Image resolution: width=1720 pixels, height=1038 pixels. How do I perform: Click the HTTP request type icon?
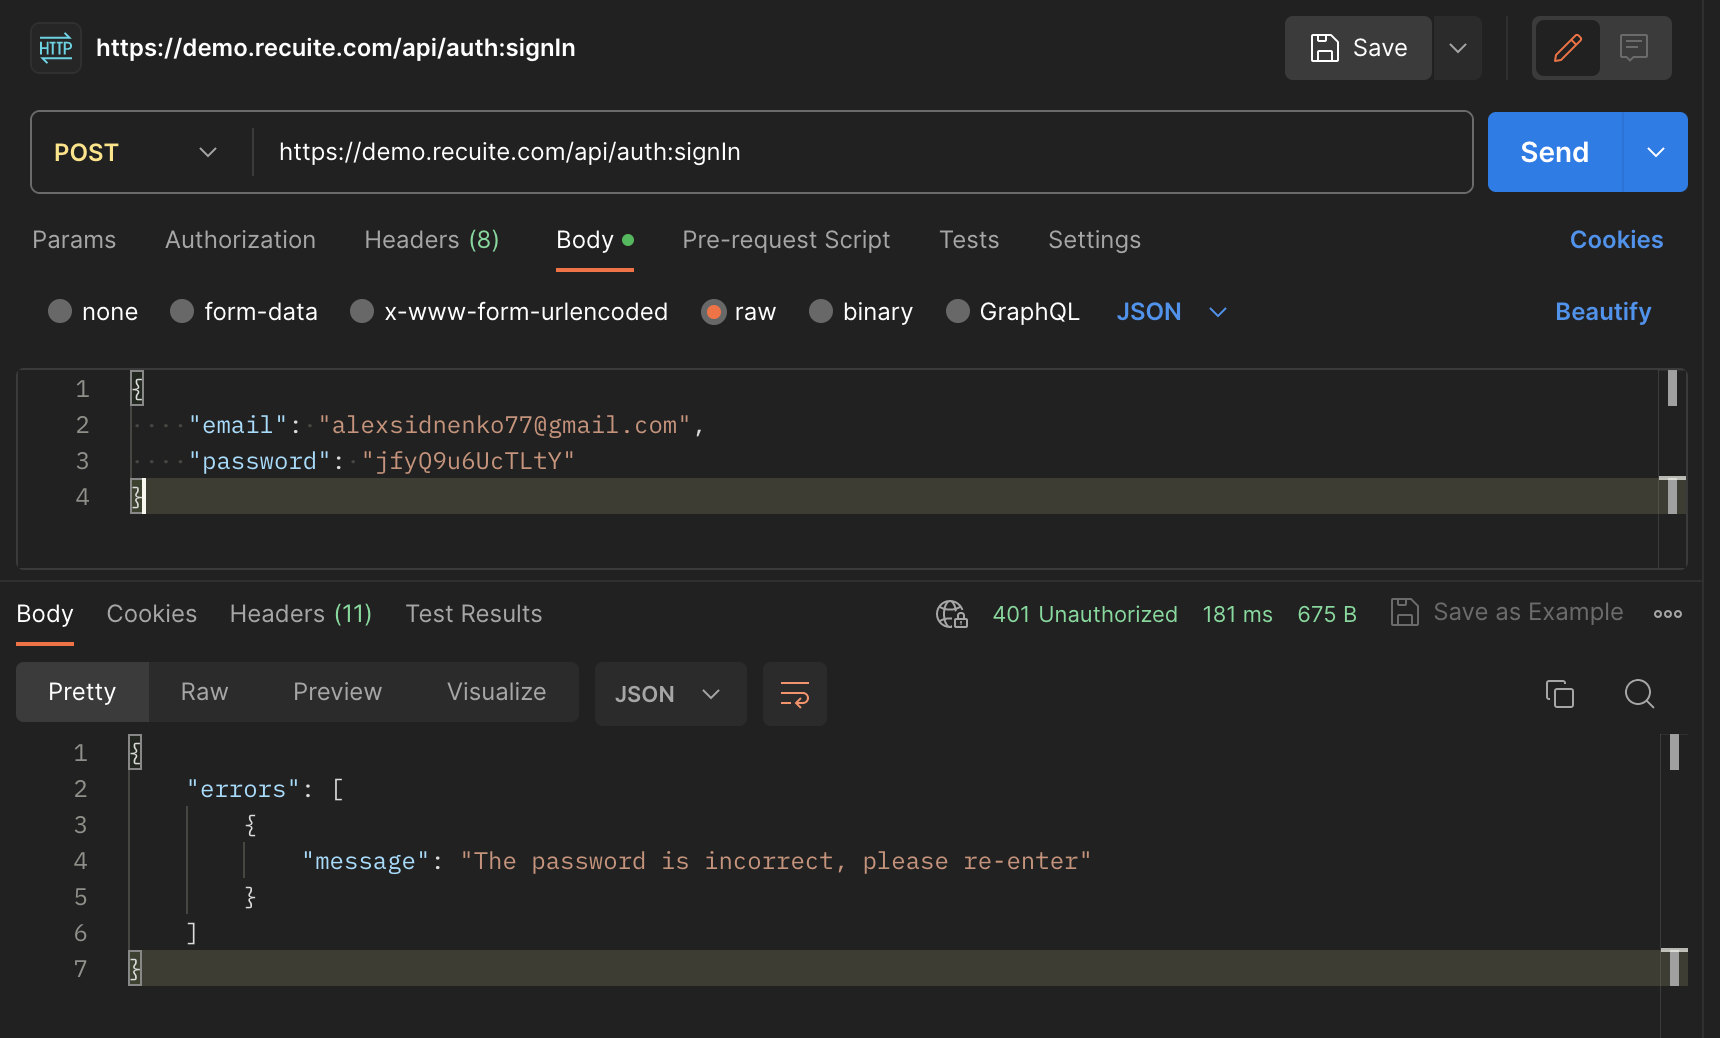click(55, 47)
